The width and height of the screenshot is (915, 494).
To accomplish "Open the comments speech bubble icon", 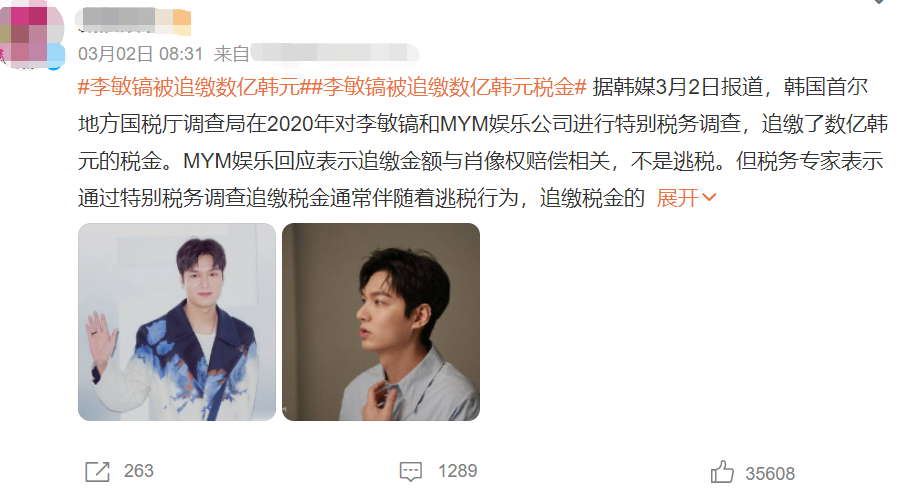I will pyautogui.click(x=411, y=471).
